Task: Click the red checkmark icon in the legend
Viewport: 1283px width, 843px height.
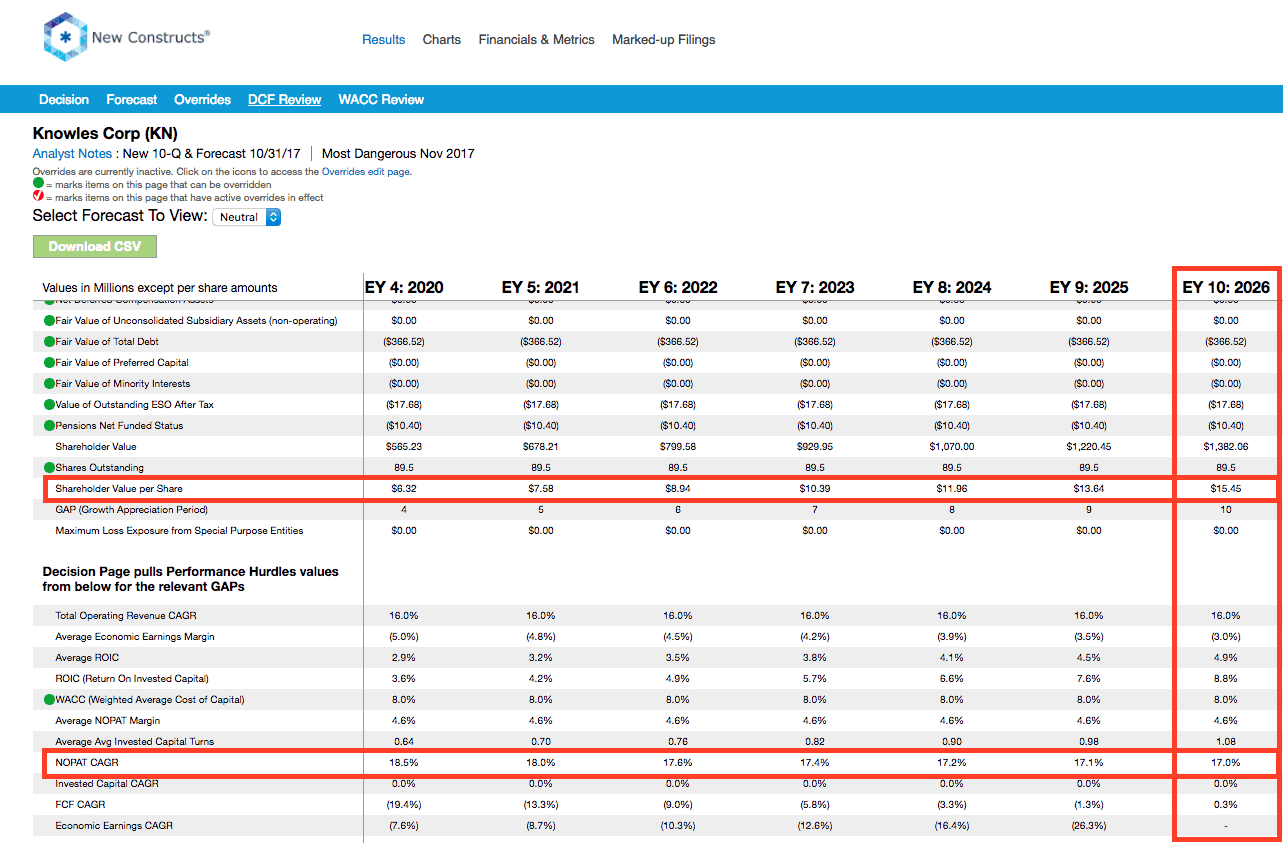Action: tap(38, 197)
